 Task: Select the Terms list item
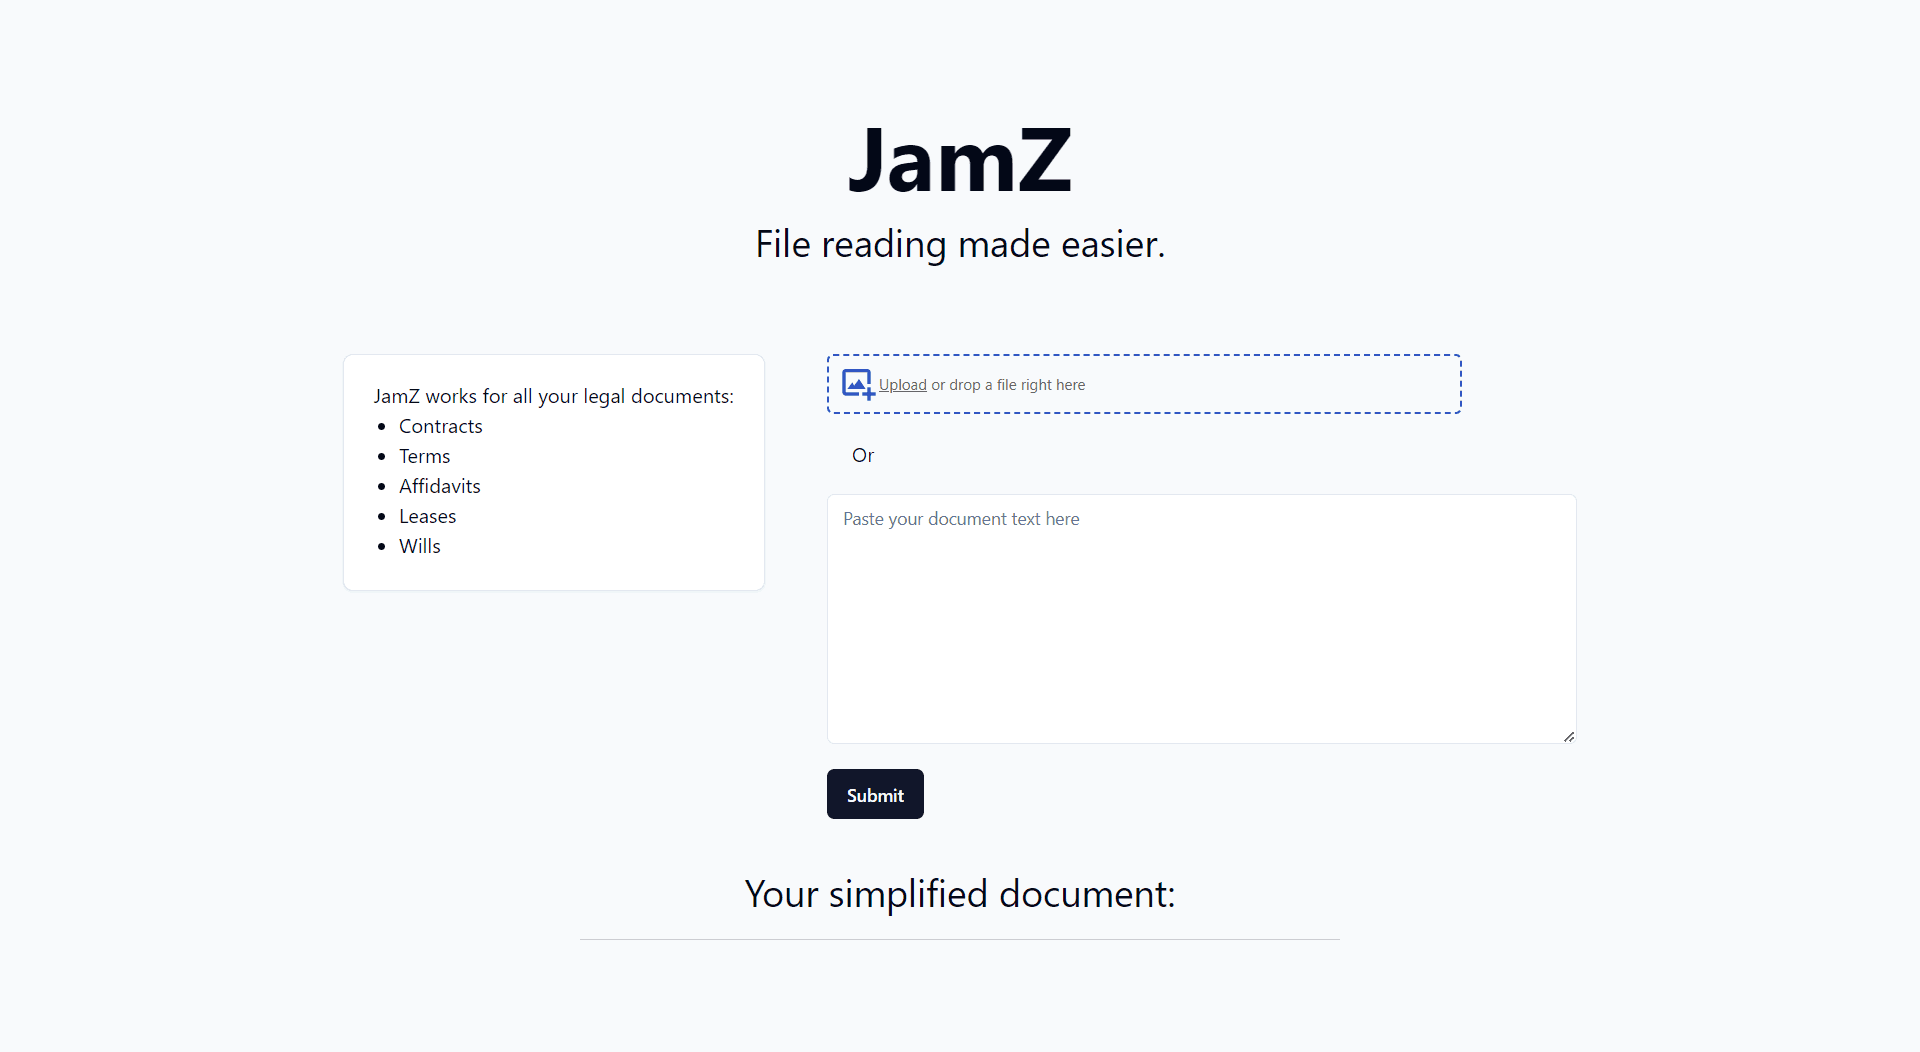(424, 456)
